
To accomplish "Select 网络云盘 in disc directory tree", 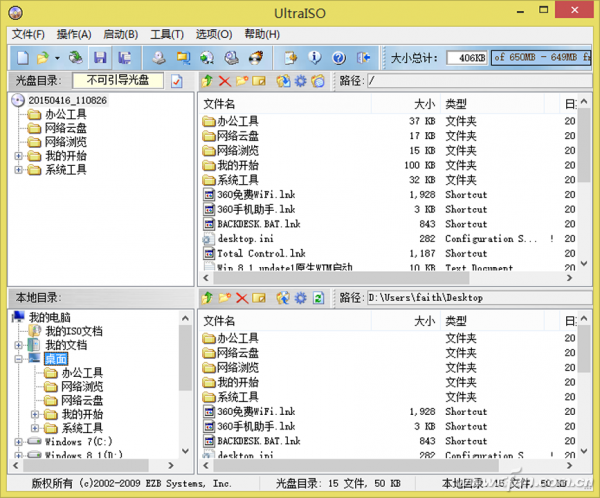I will (65, 128).
